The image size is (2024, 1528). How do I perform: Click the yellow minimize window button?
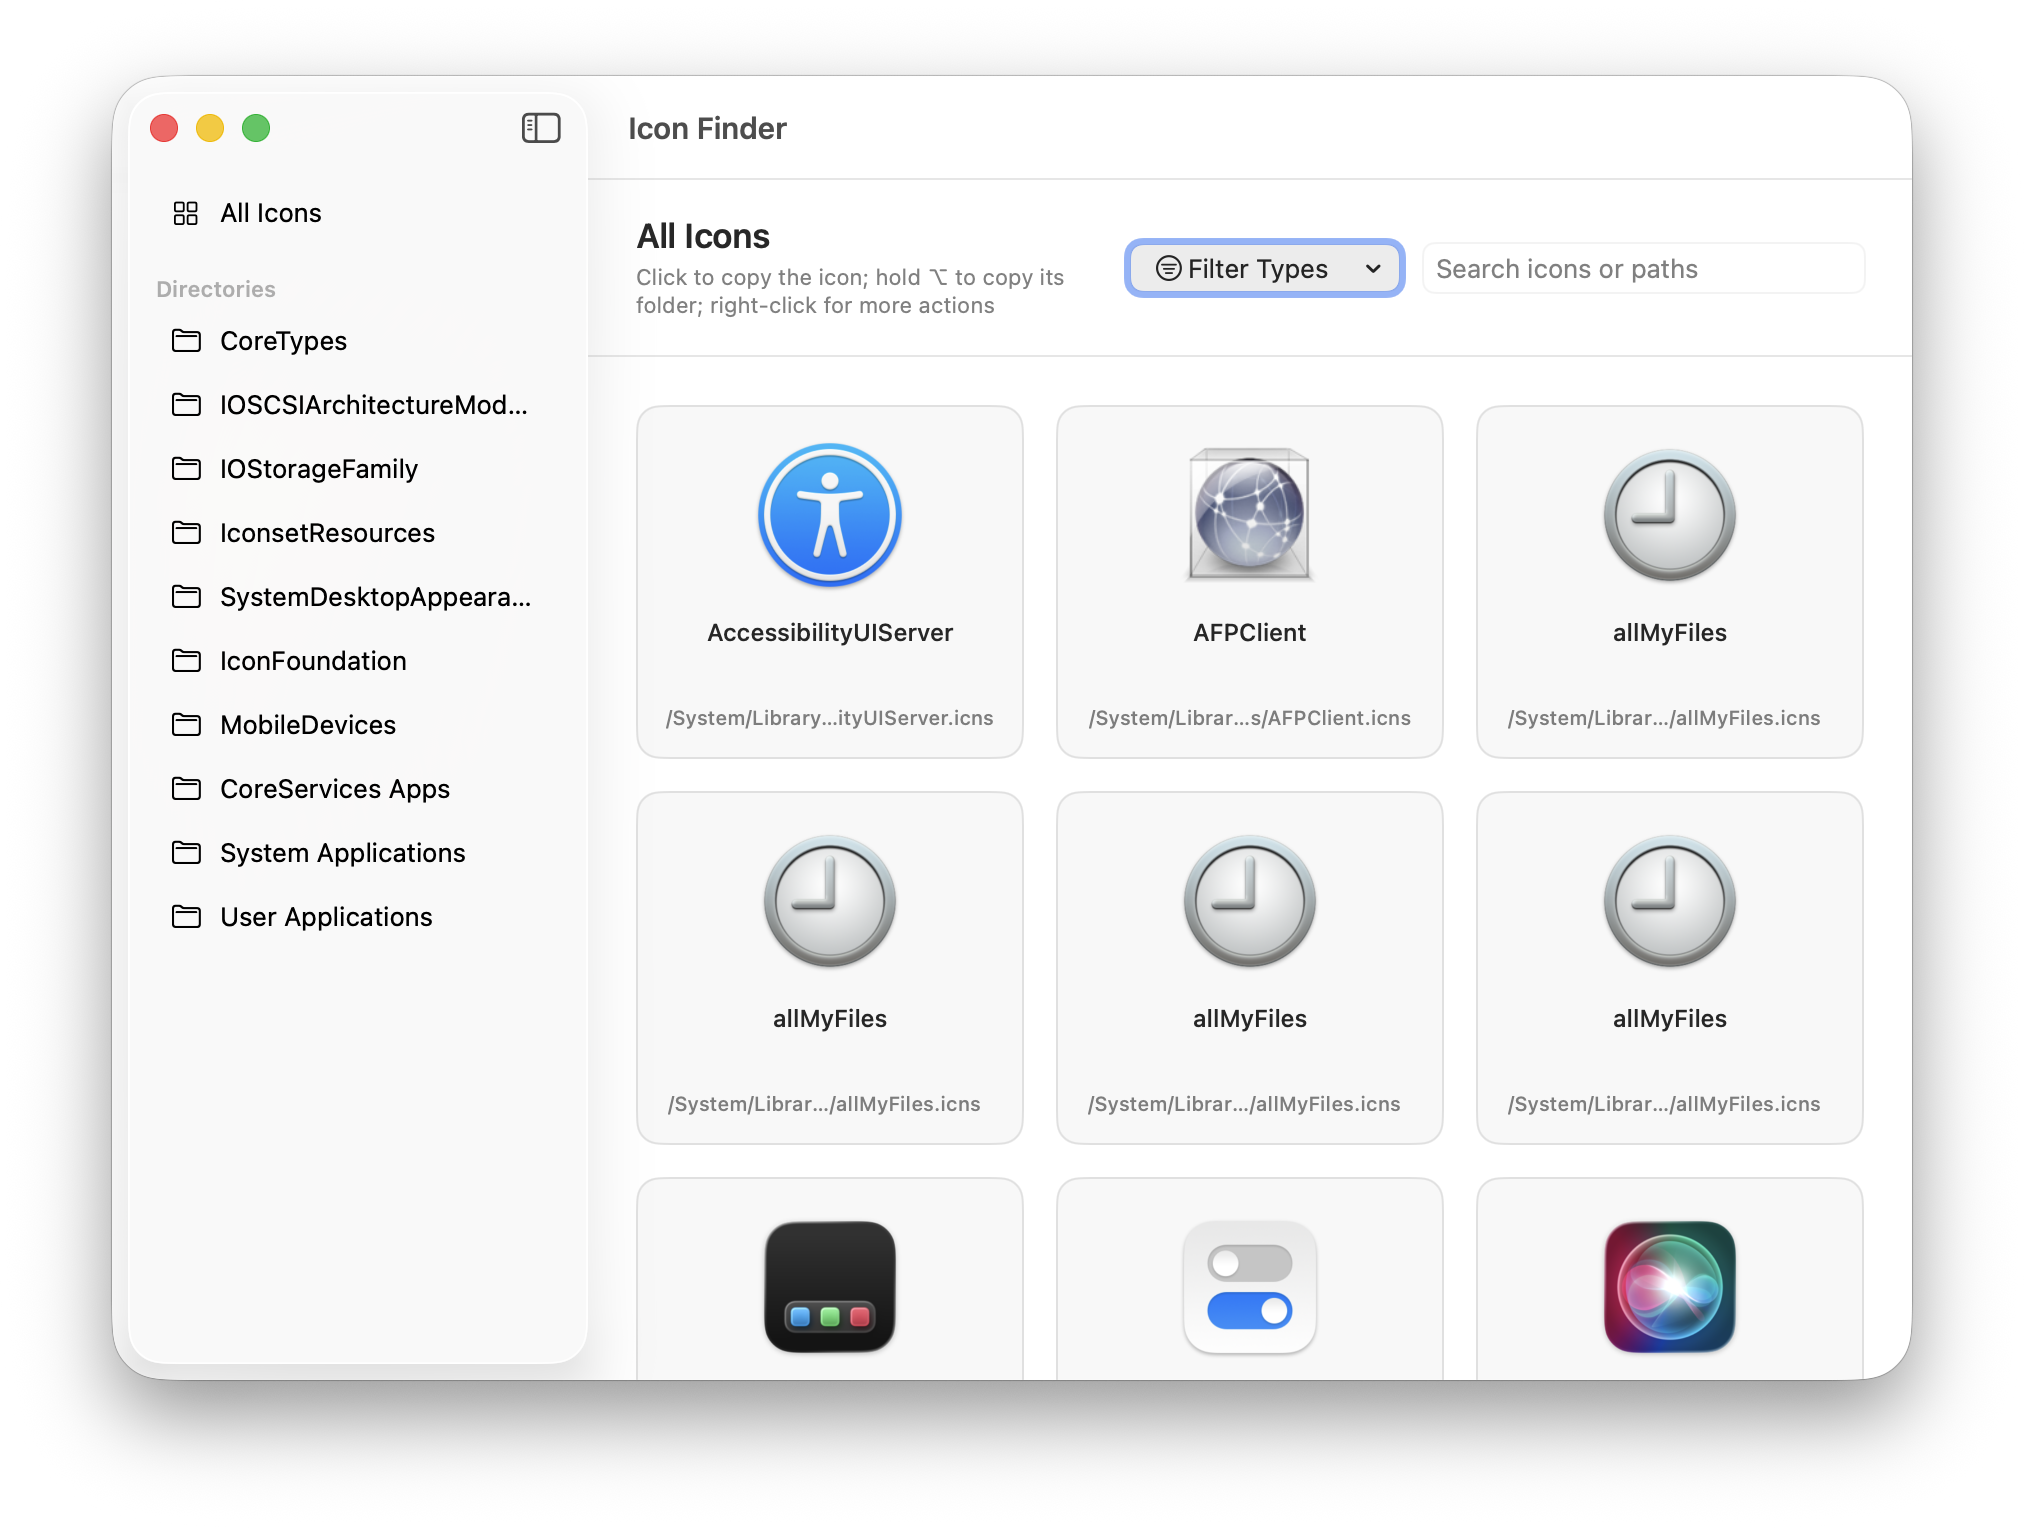210,128
